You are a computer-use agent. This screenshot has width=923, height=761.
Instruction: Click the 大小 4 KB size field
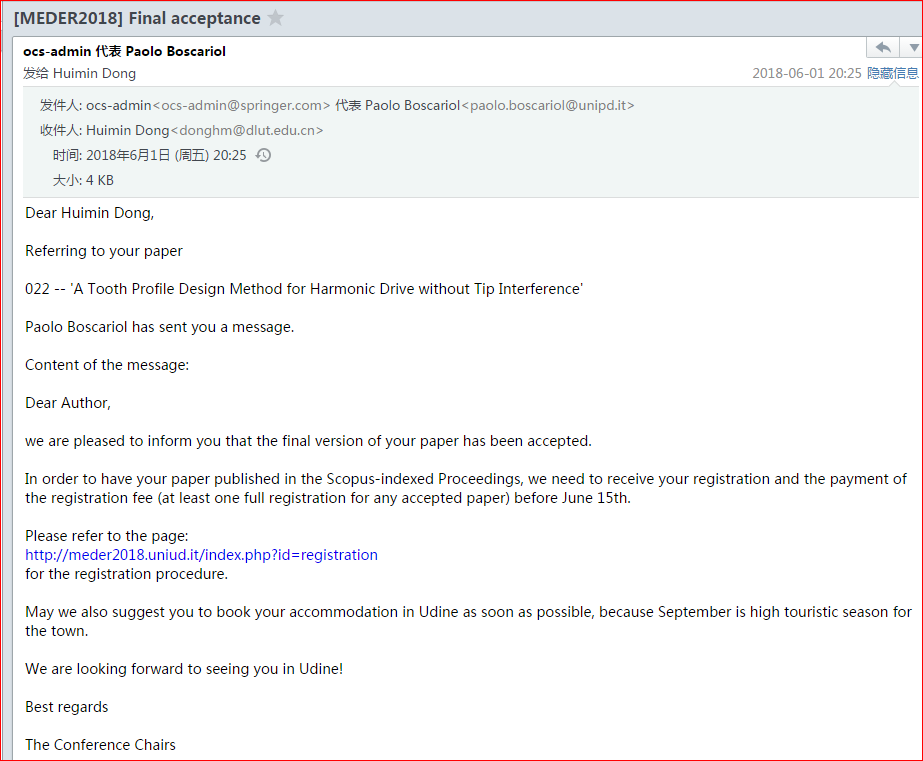(83, 180)
